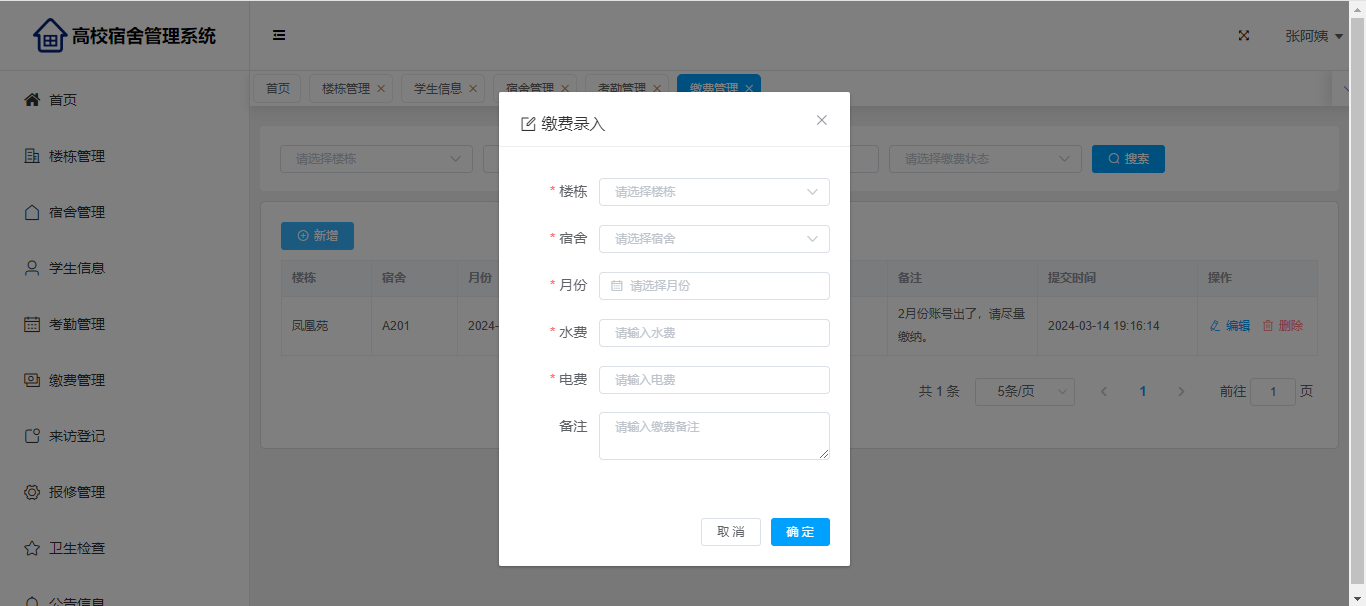Click the house logo icon
The image size is (1366, 606).
coord(49,36)
